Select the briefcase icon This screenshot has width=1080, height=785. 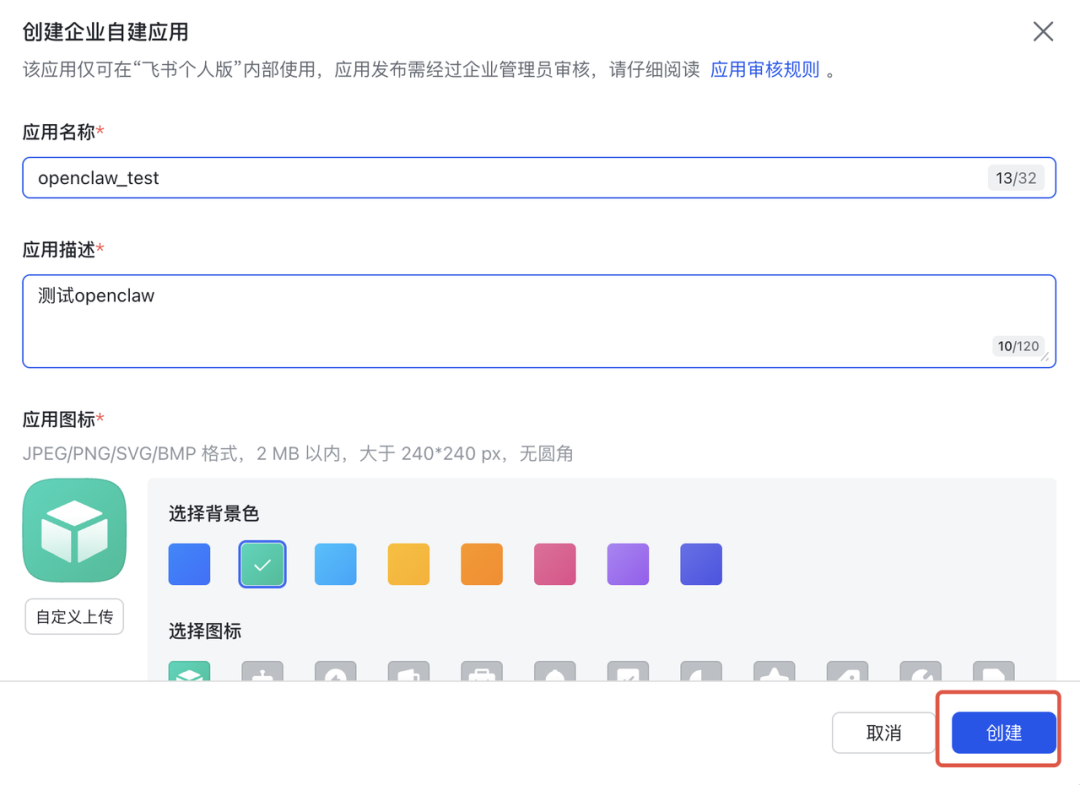[x=481, y=674]
